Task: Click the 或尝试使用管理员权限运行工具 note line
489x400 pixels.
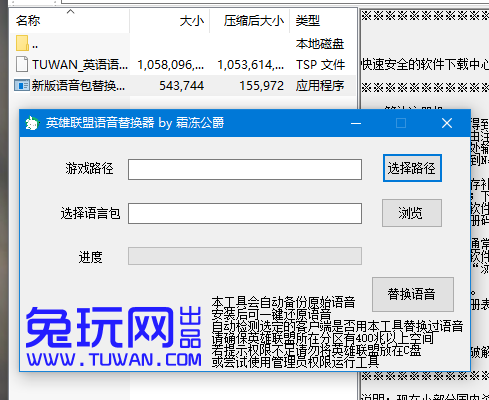Action: click(x=295, y=362)
